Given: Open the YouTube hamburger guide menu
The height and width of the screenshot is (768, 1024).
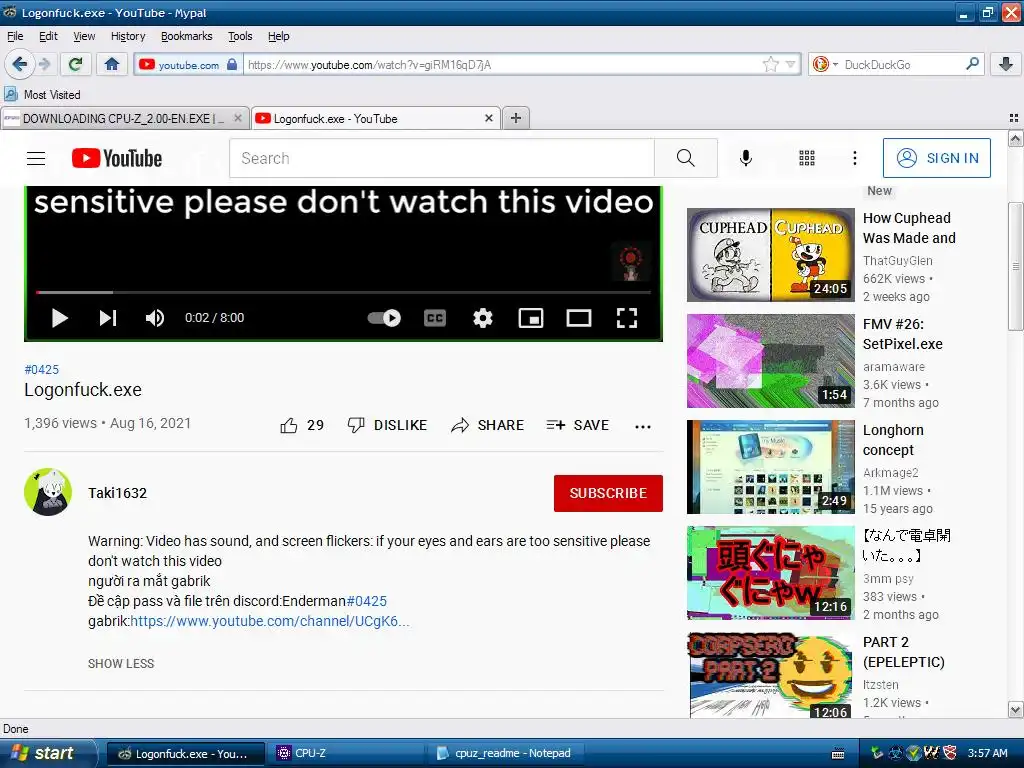Looking at the screenshot, I should 36,158.
